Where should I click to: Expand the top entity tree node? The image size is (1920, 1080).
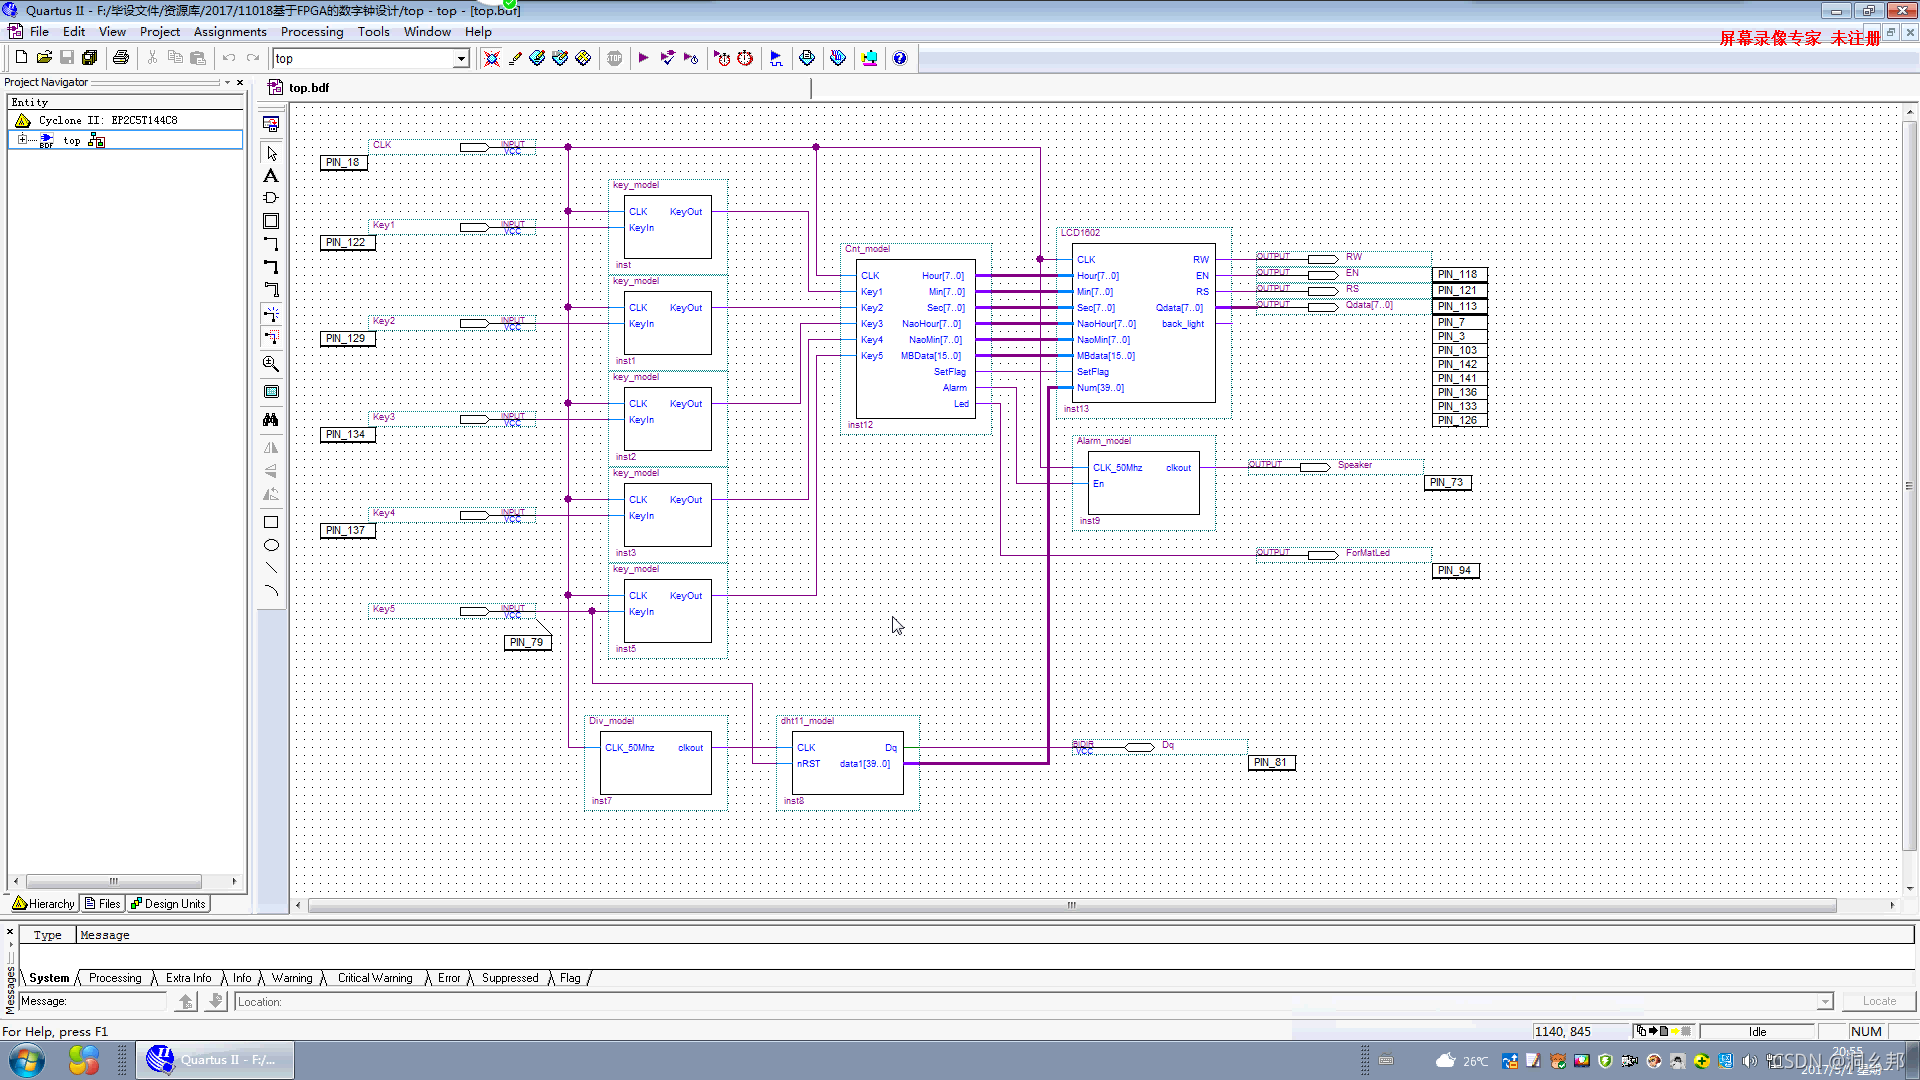(22, 140)
